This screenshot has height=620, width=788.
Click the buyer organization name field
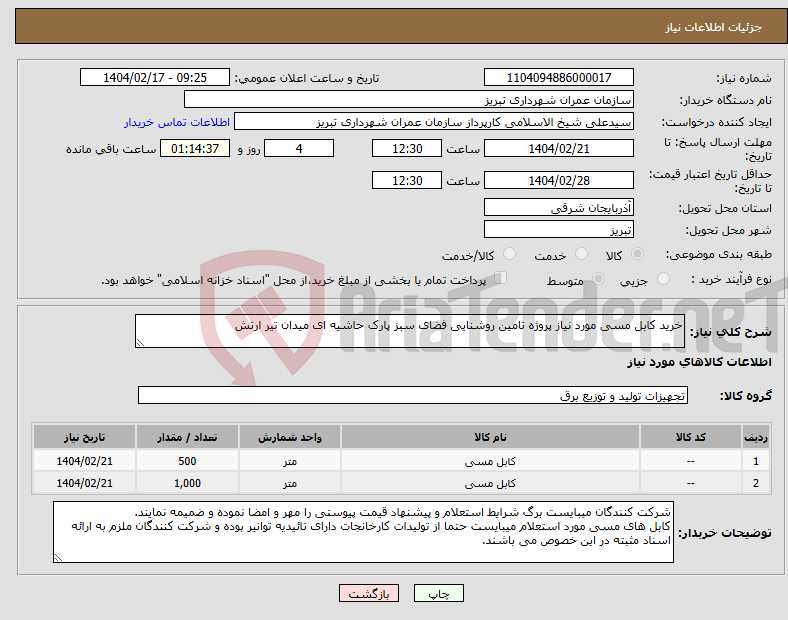pos(409,99)
